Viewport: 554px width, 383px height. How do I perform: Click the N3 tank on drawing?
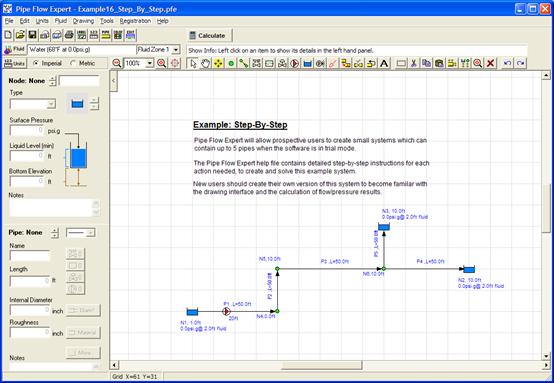point(384,226)
